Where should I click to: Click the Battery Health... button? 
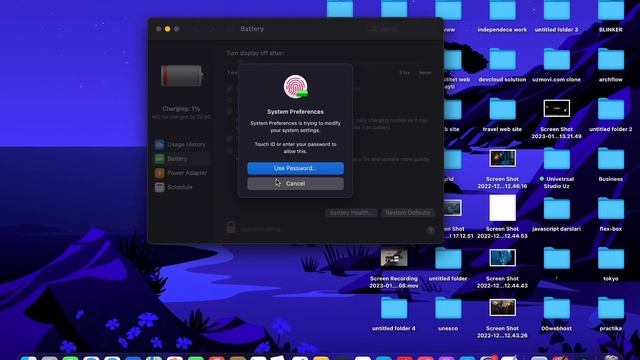coord(351,213)
